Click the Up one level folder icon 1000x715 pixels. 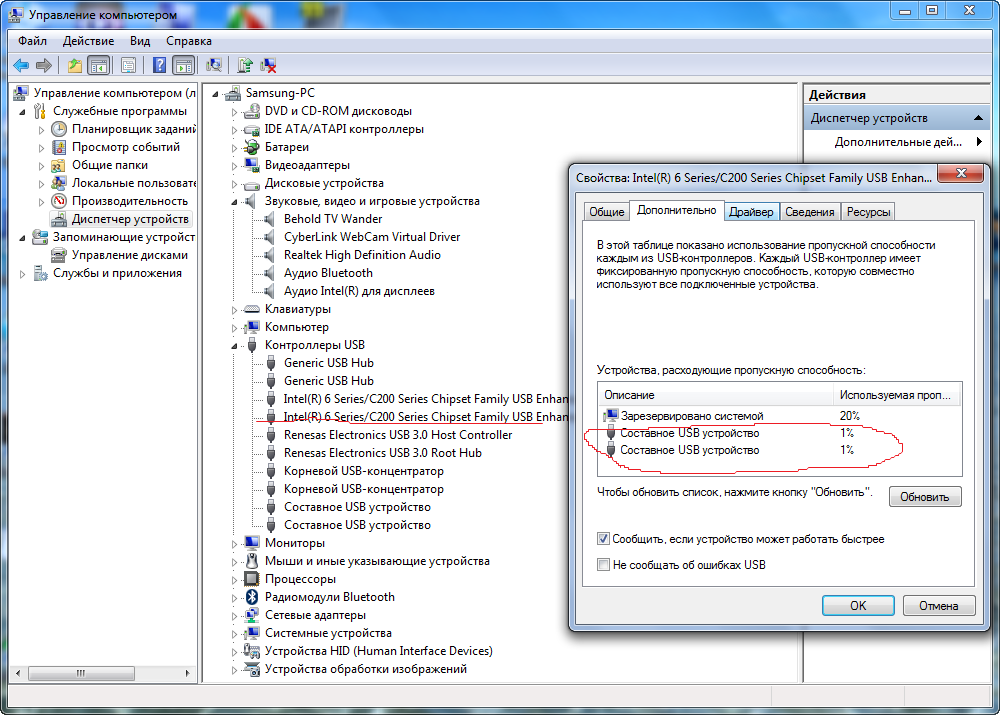pyautogui.click(x=74, y=66)
